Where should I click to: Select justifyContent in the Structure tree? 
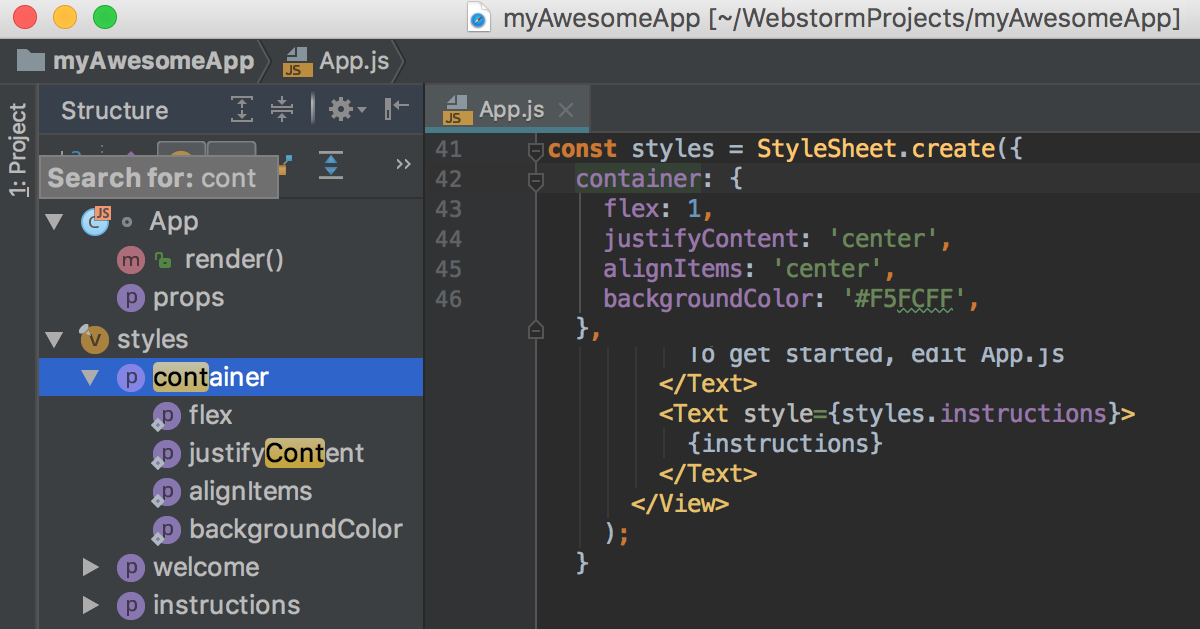(x=276, y=454)
